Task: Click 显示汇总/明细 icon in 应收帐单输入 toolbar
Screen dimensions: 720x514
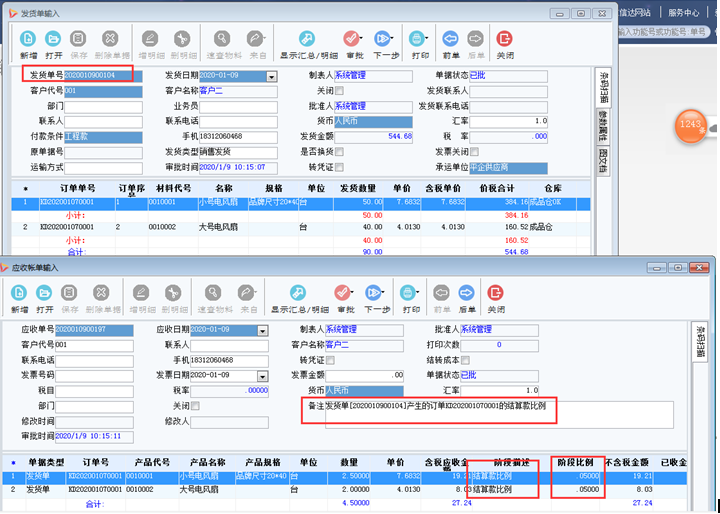Action: [x=298, y=293]
